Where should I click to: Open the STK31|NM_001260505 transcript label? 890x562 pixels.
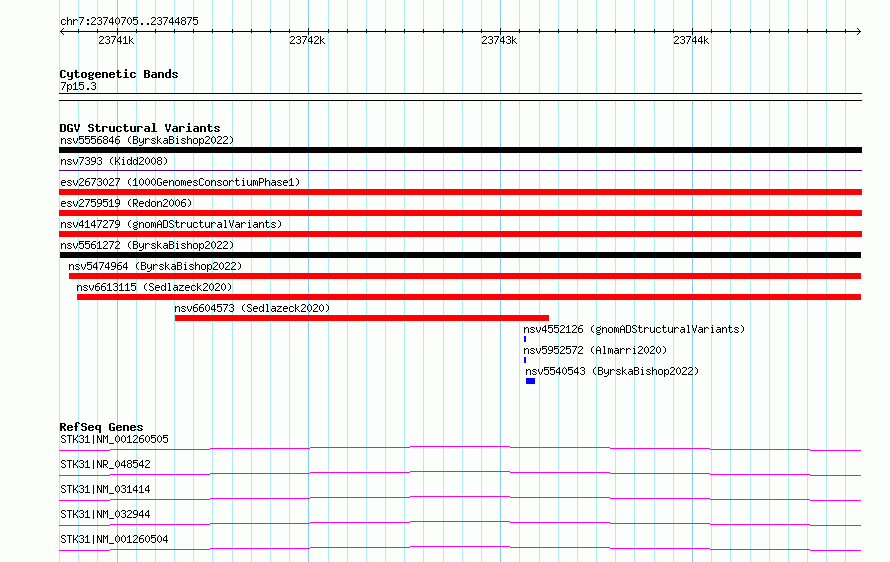(114, 439)
